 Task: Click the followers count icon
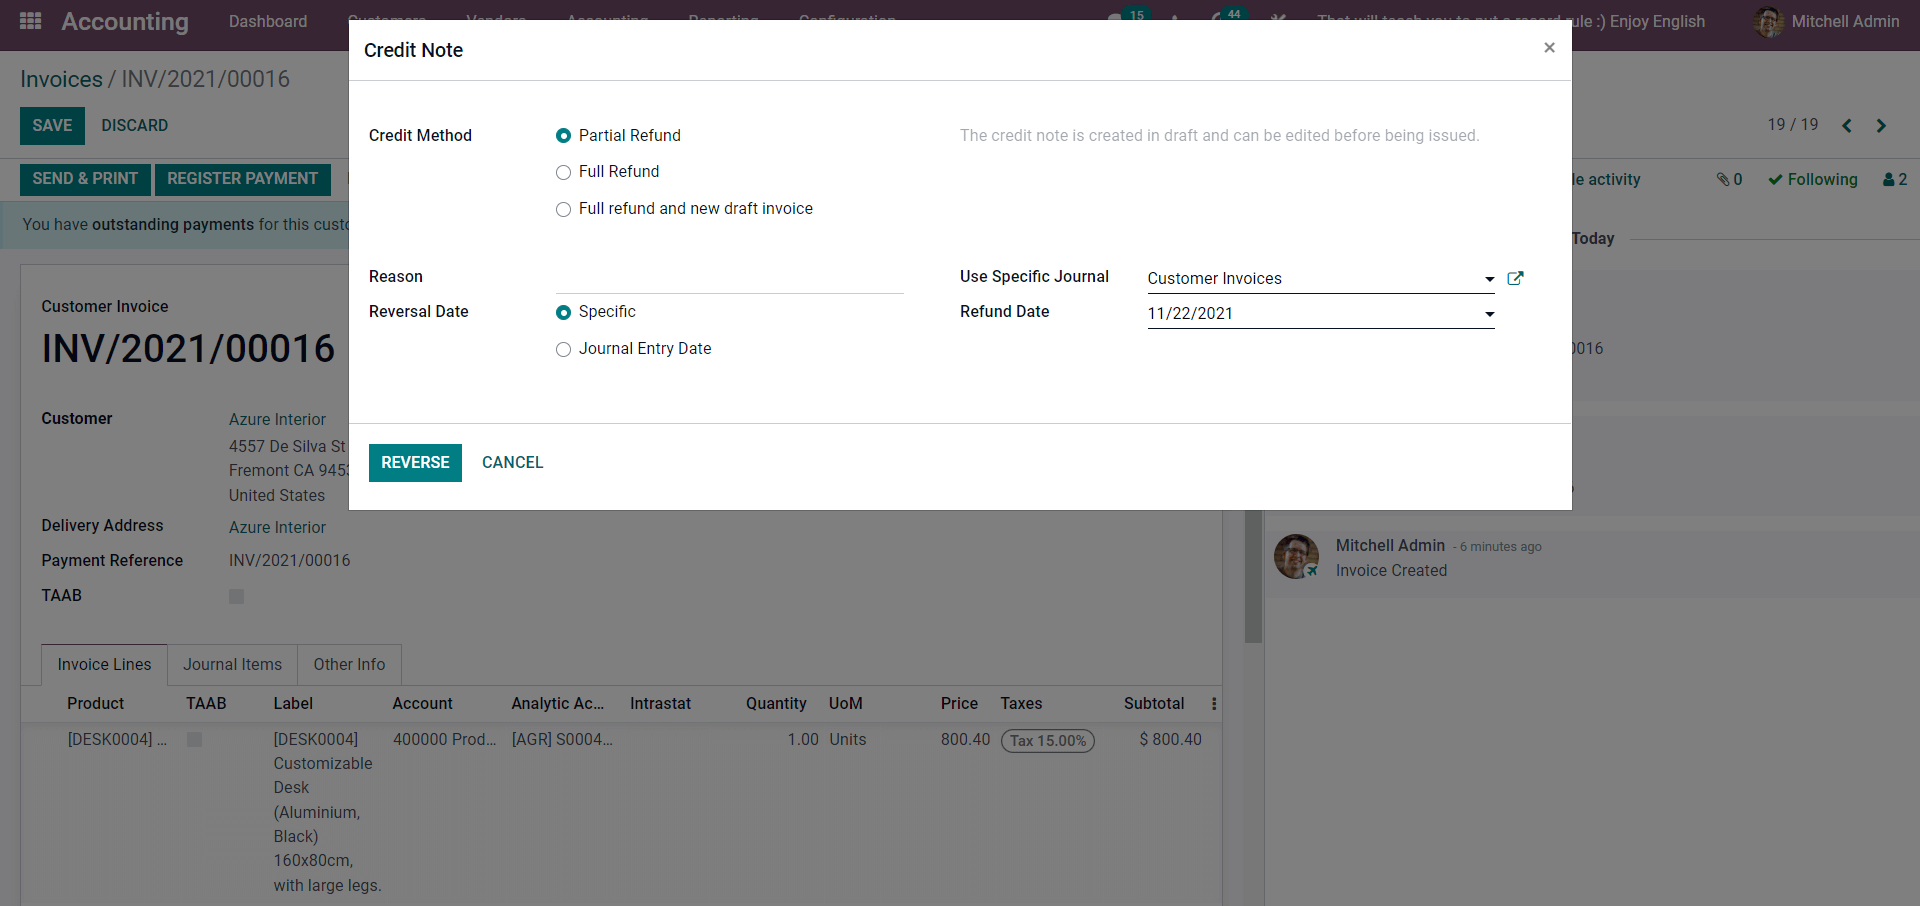pyautogui.click(x=1895, y=179)
